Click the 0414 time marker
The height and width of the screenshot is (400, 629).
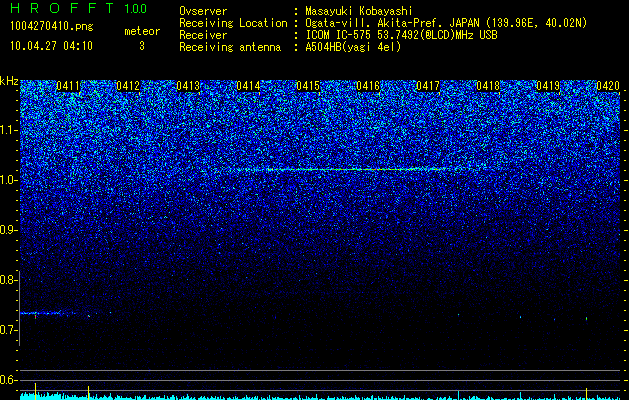(x=248, y=86)
